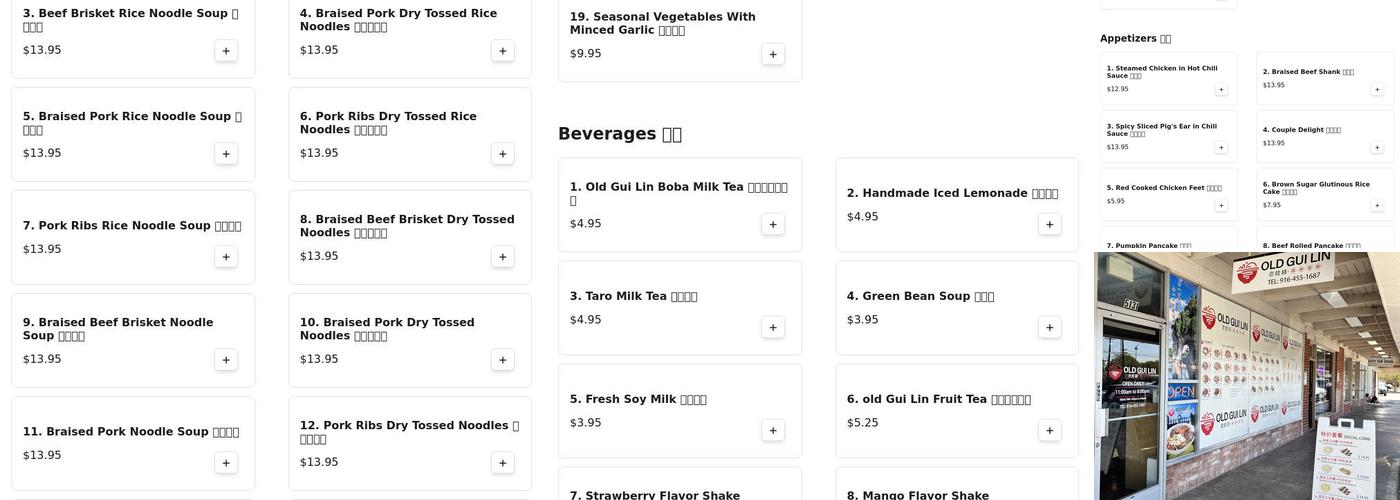Screen dimensions: 1400x500
Task: Add Brown Sugar Glutinous Rice Cake
Action: coord(1377,206)
